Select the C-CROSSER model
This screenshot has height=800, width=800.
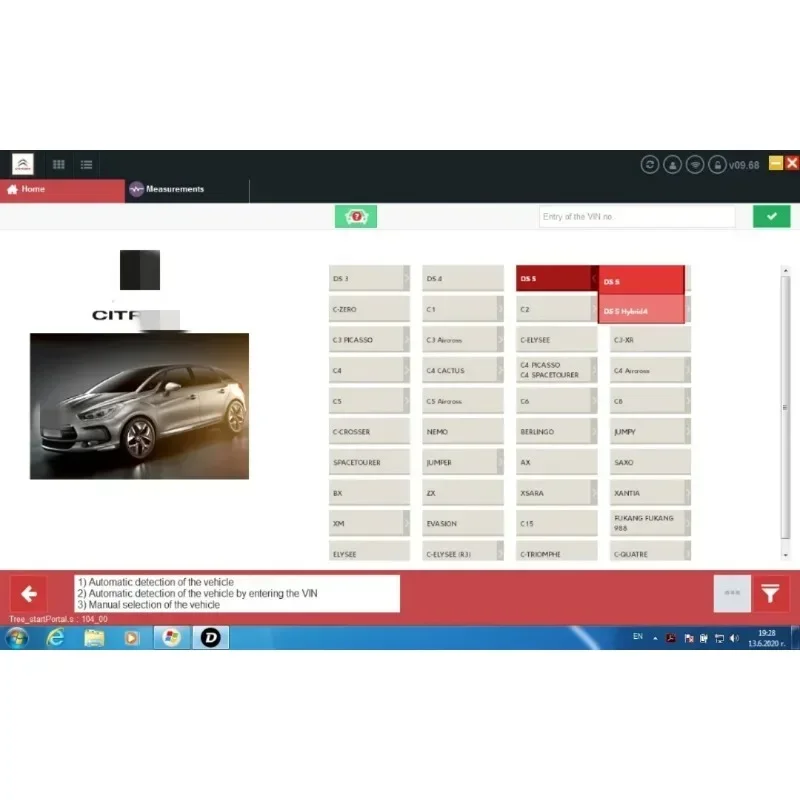(369, 432)
